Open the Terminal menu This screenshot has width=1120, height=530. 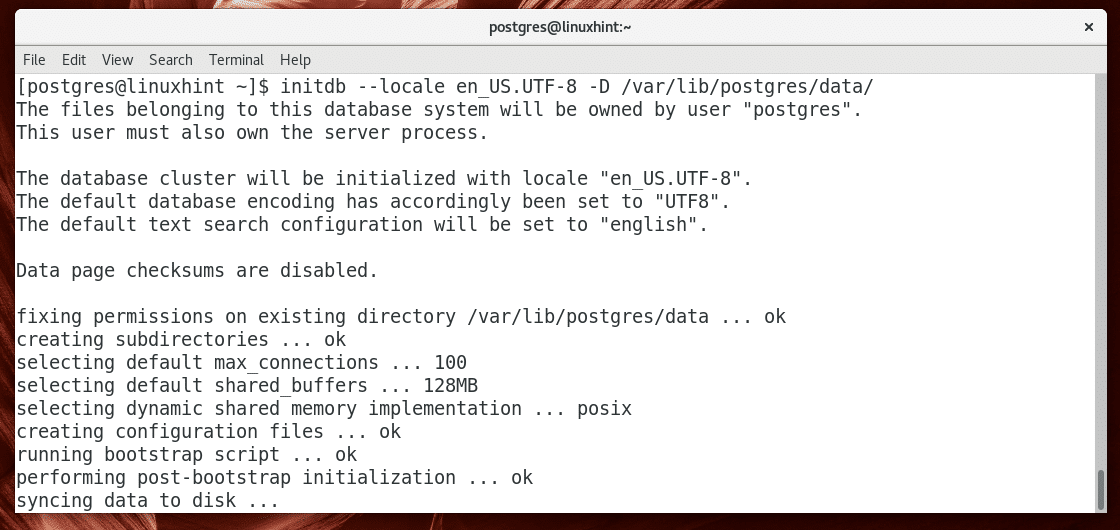coord(236,60)
